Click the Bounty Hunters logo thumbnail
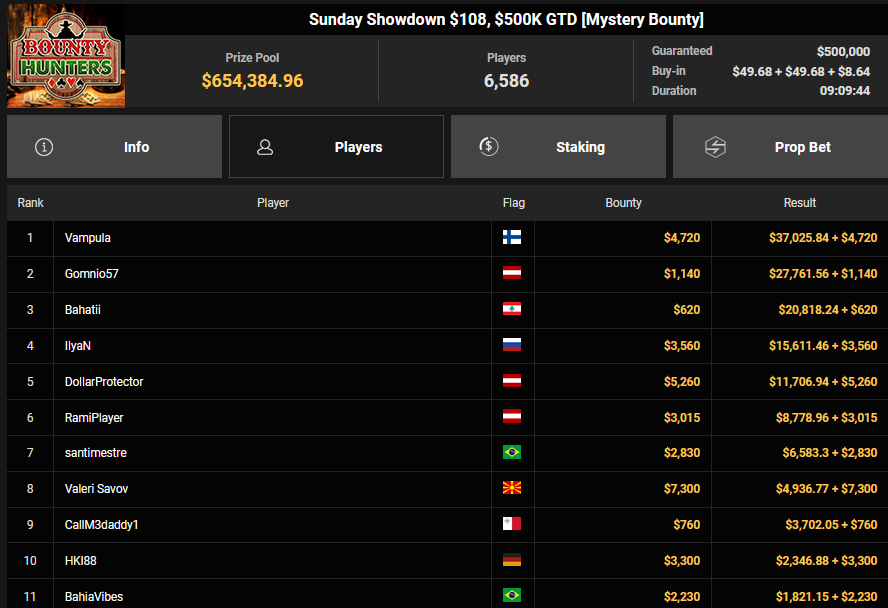The width and height of the screenshot is (888, 608). [66, 55]
